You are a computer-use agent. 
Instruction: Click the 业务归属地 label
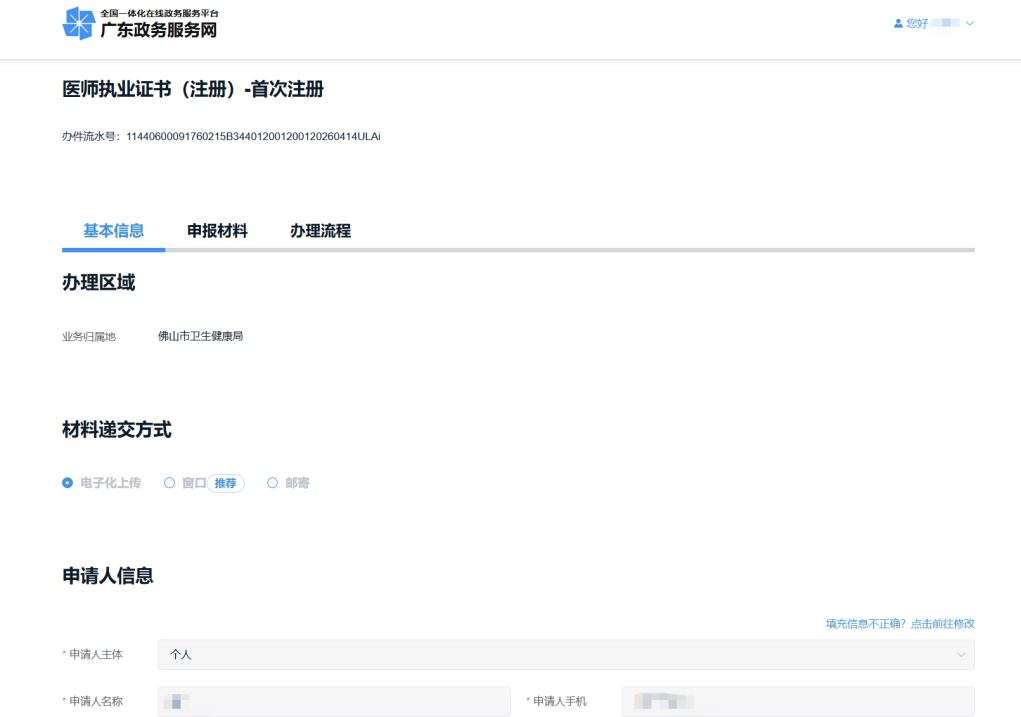click(x=89, y=337)
